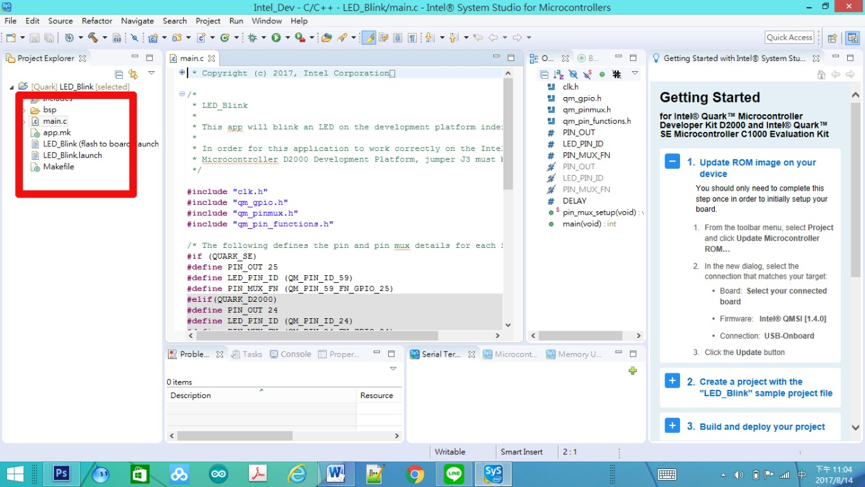Click the C/C++ perspective icon
The height and width of the screenshot is (487, 865).
pyautogui.click(x=853, y=38)
